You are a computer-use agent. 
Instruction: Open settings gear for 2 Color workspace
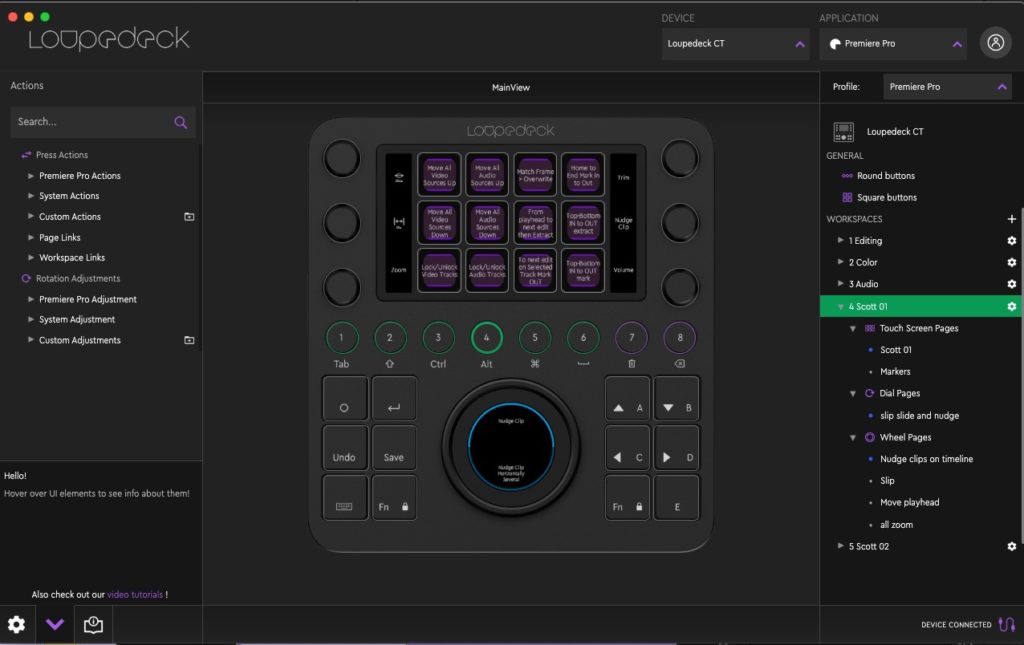pyautogui.click(x=1011, y=262)
